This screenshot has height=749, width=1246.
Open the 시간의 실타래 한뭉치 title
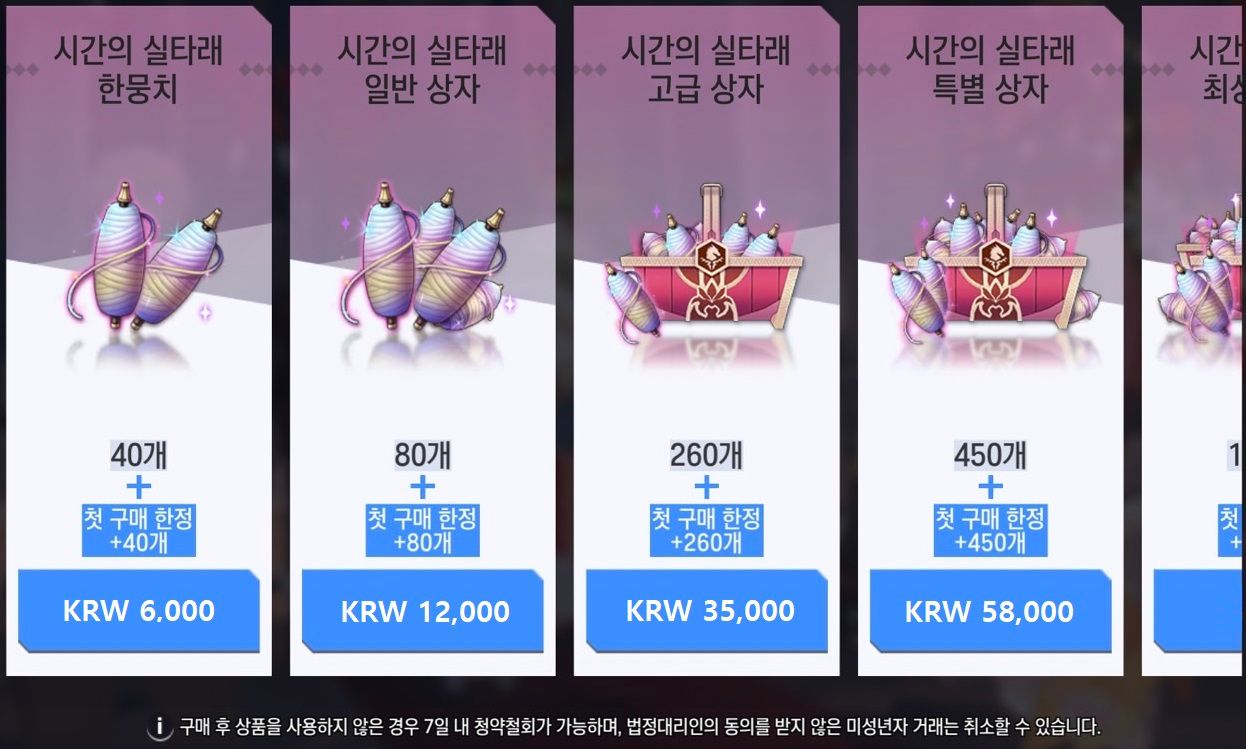click(139, 70)
